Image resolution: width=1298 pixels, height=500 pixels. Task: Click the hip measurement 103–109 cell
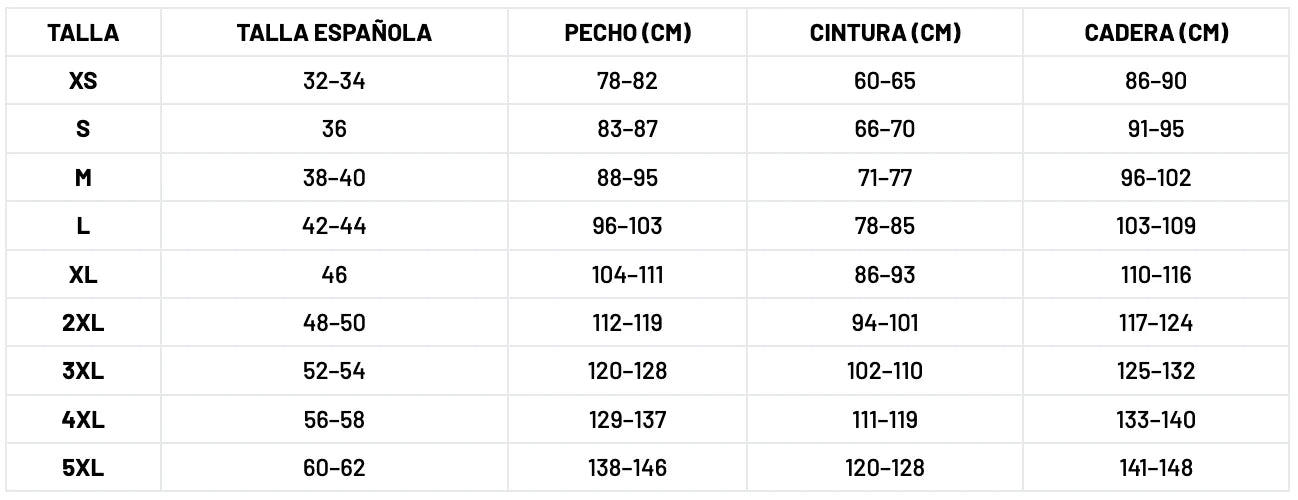tap(1156, 226)
